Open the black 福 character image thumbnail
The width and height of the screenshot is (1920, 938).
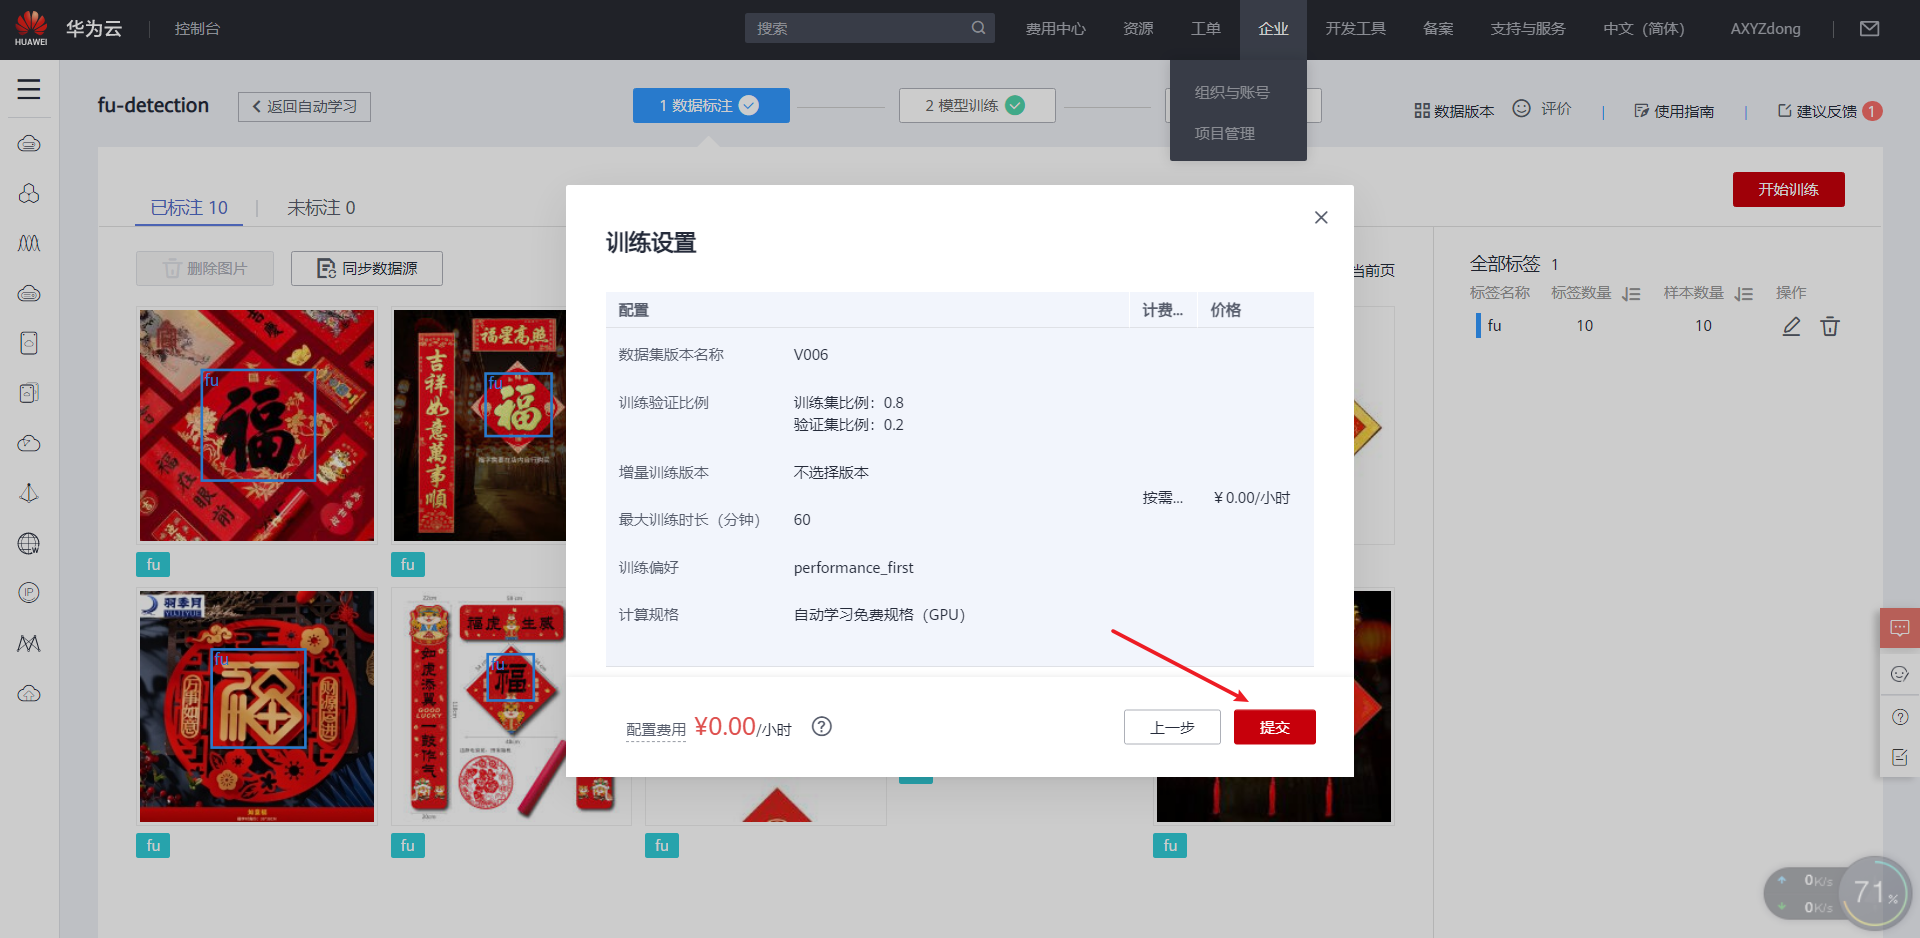click(x=257, y=425)
